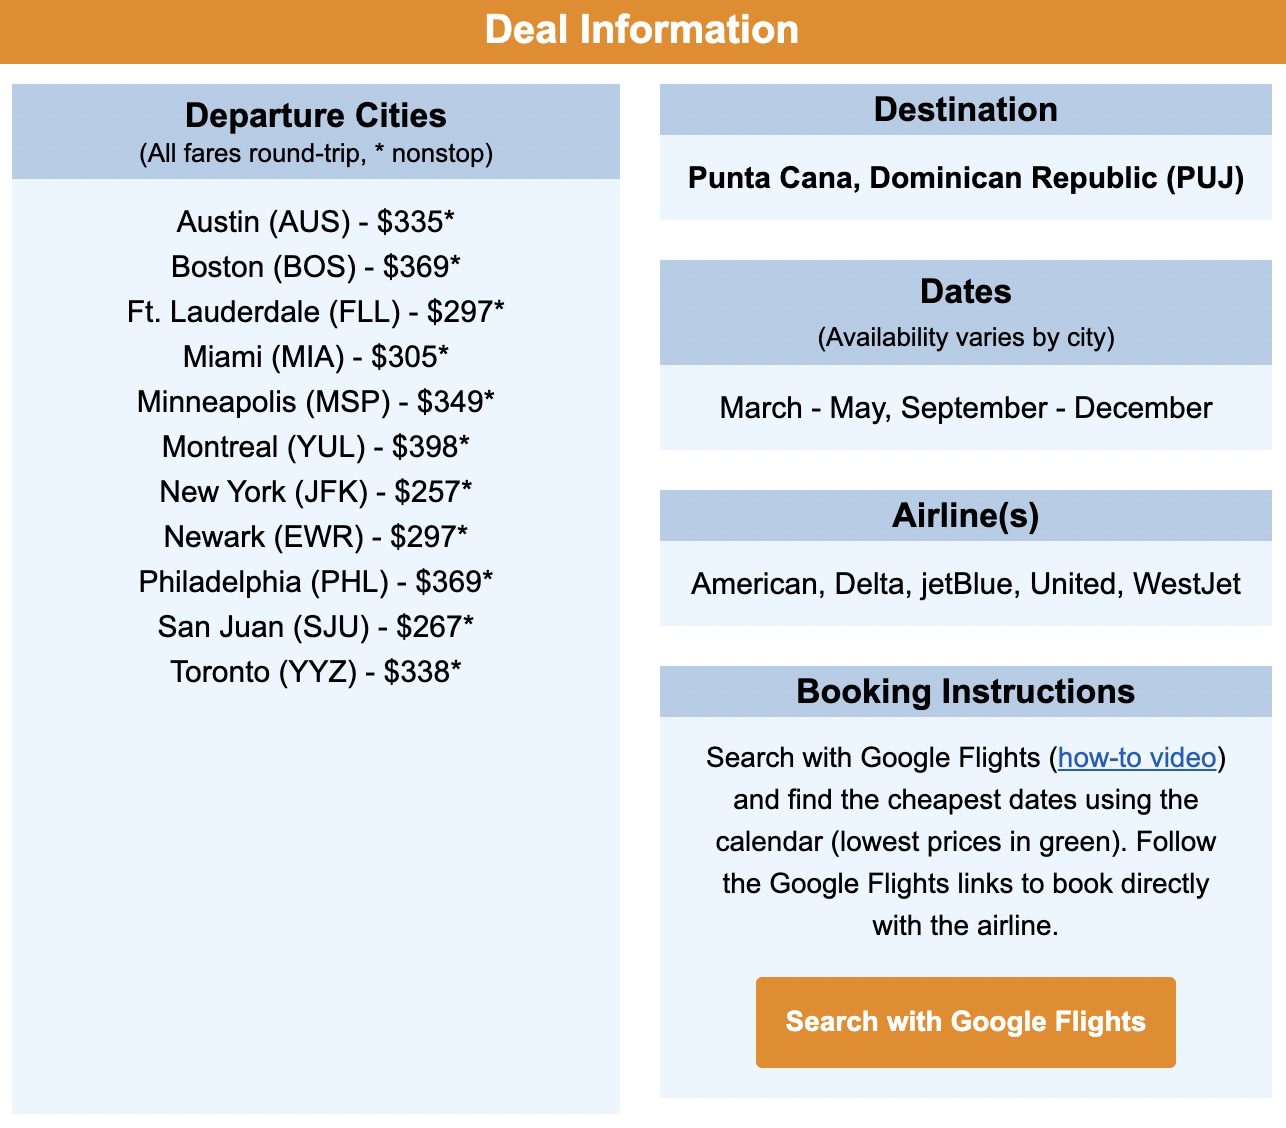This screenshot has height=1128, width=1286.
Task: Select the Toronto (YYZ) $338 fare
Action: (315, 672)
